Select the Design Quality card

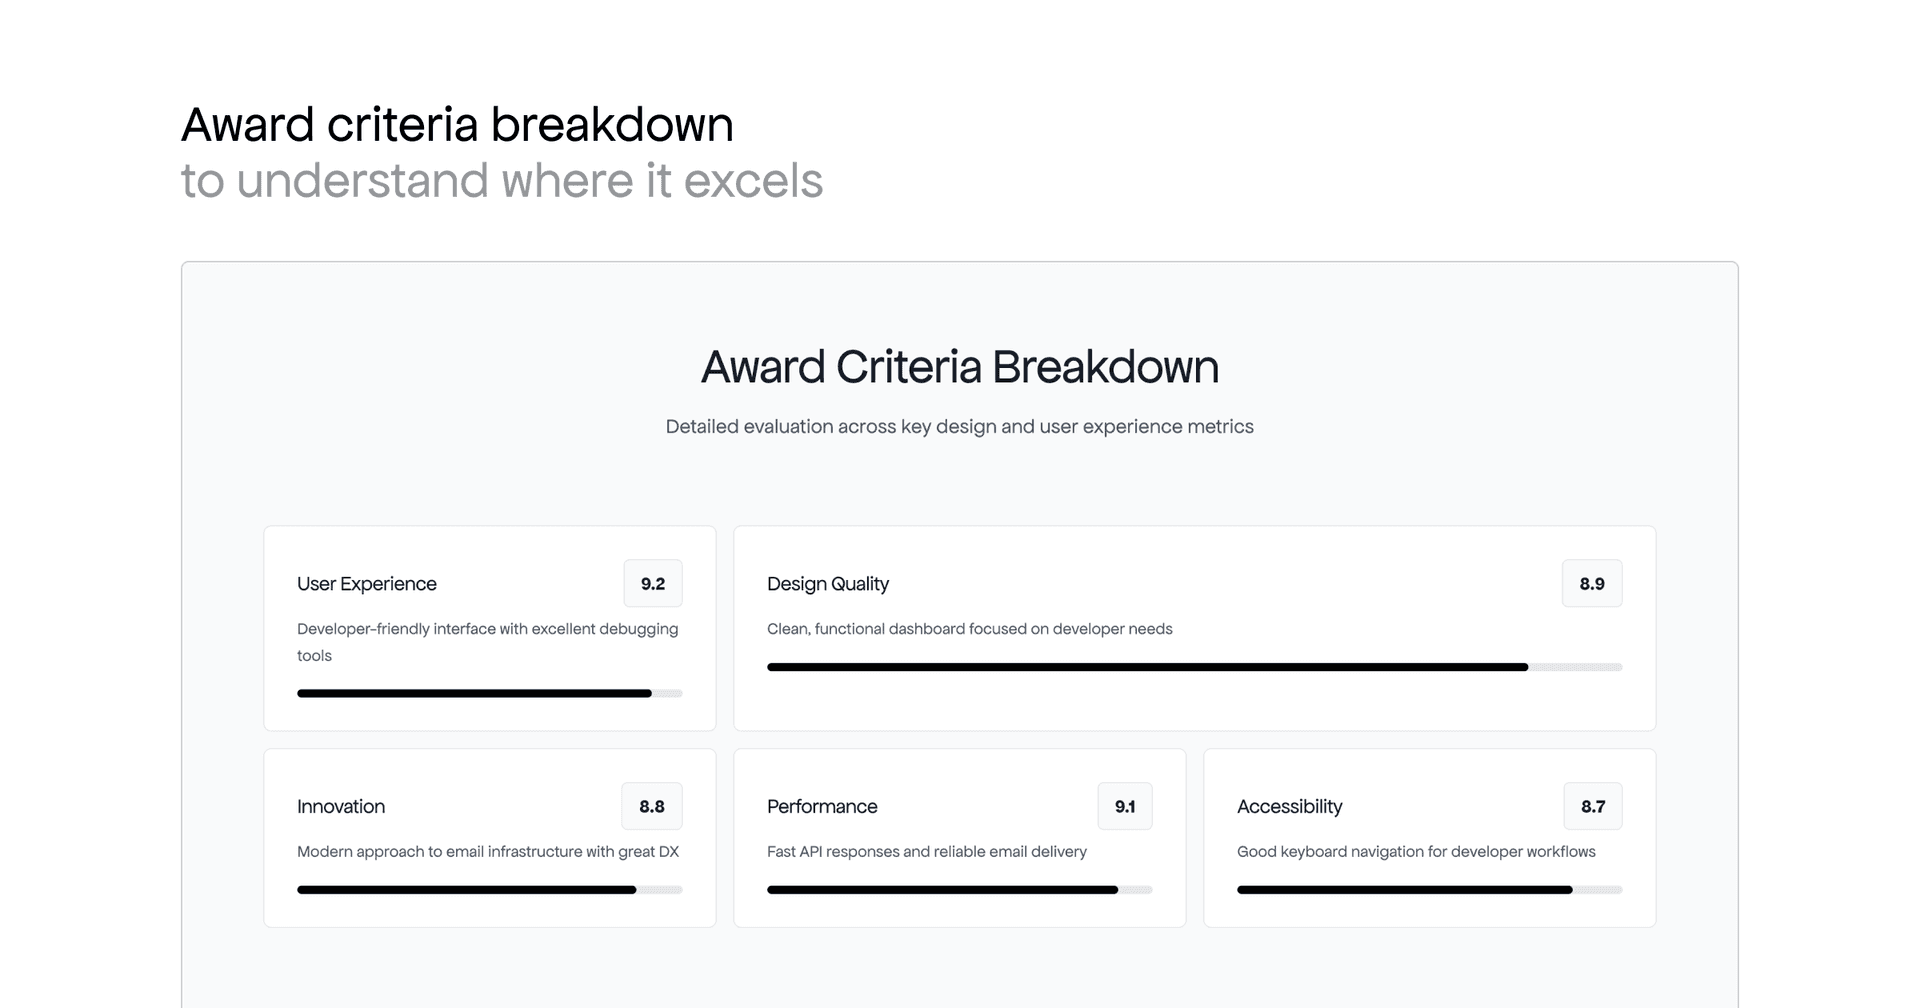tap(1194, 628)
